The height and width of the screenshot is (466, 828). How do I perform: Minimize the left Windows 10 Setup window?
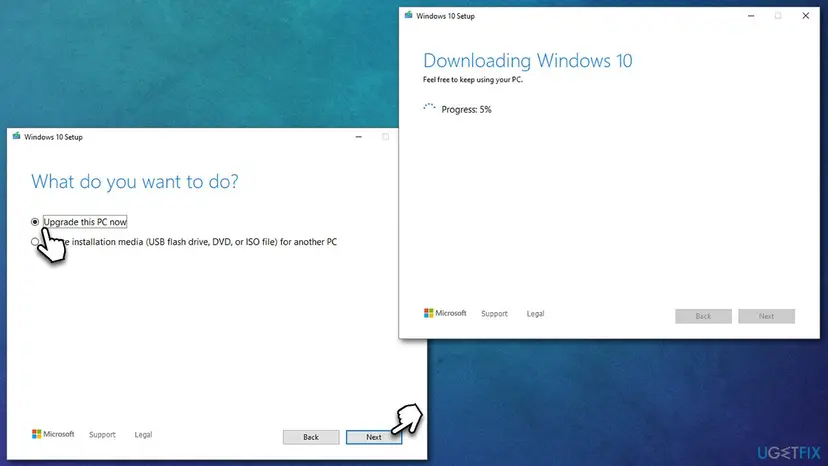coord(359,137)
